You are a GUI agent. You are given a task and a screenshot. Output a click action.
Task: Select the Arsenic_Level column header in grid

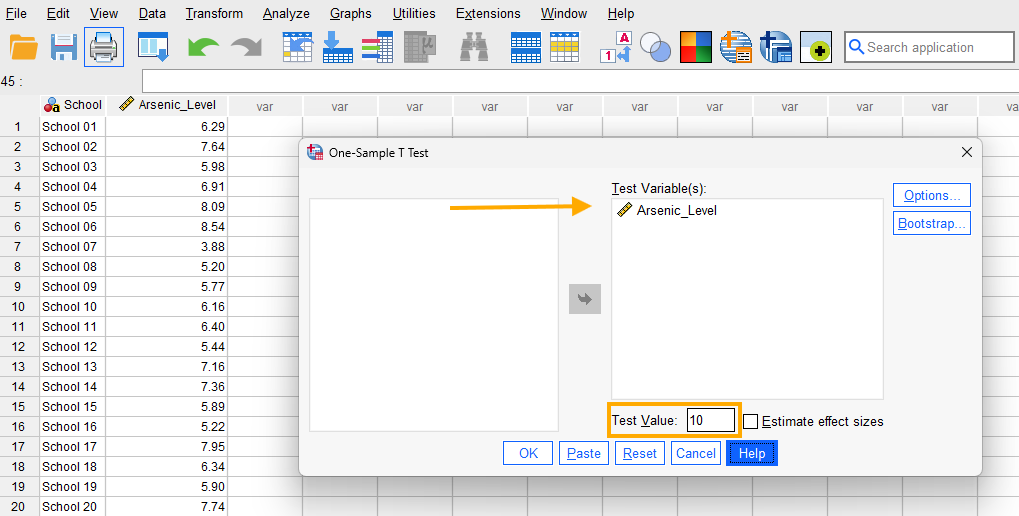point(167,105)
